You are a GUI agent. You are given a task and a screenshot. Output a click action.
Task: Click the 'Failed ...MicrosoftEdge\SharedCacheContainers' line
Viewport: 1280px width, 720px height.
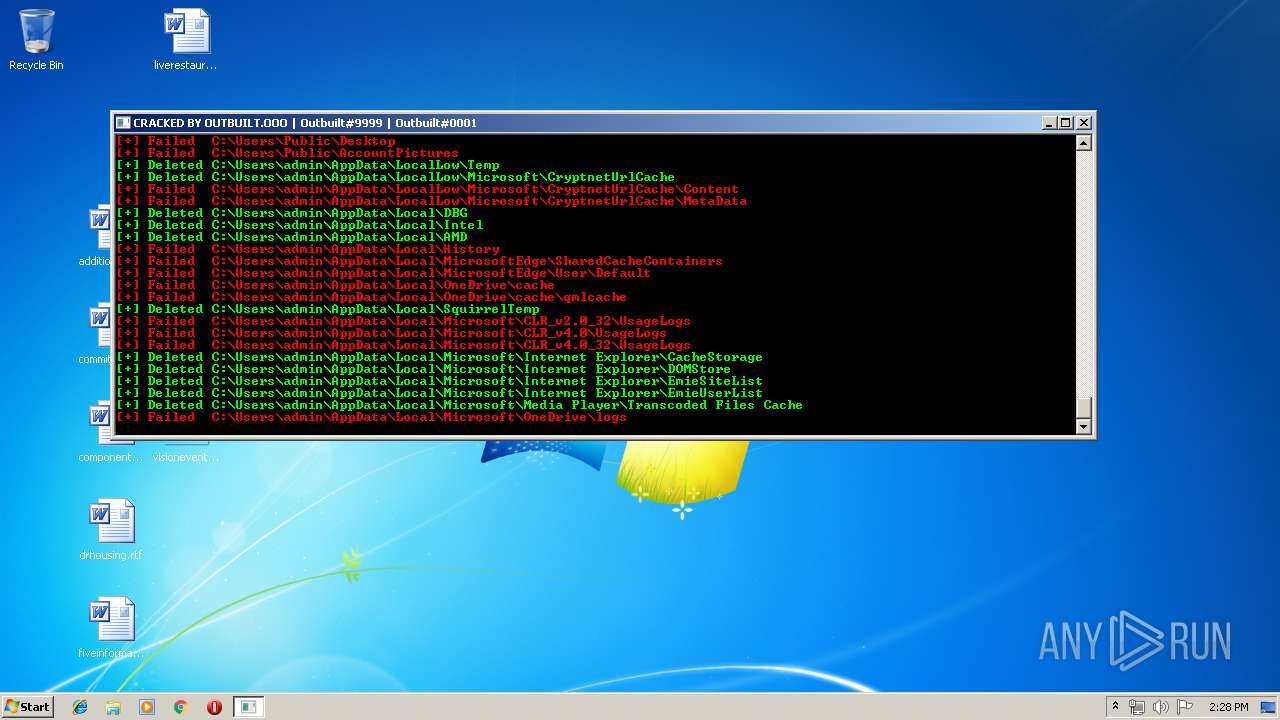[420, 261]
